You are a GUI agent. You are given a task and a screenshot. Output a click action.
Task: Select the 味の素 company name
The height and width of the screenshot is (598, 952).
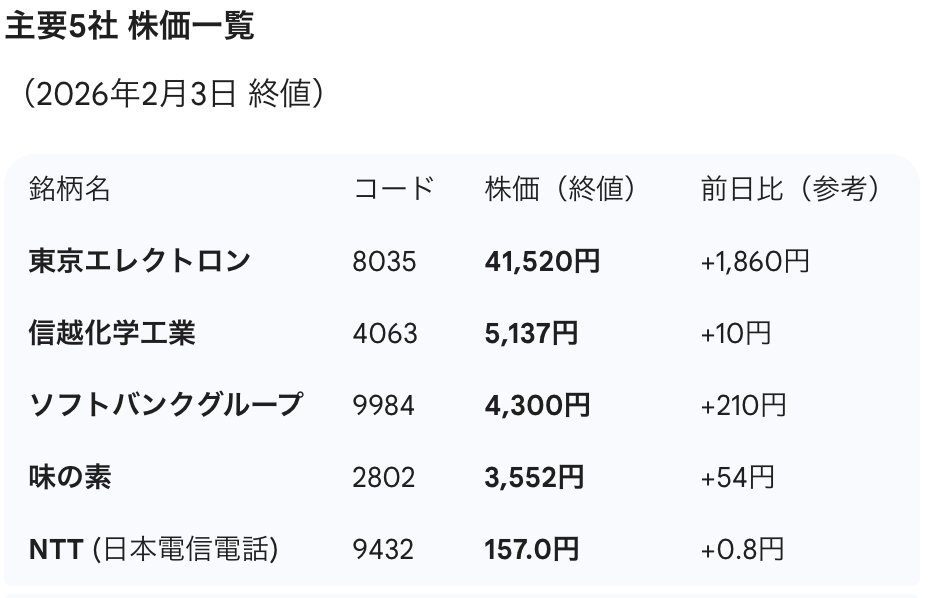coord(70,477)
